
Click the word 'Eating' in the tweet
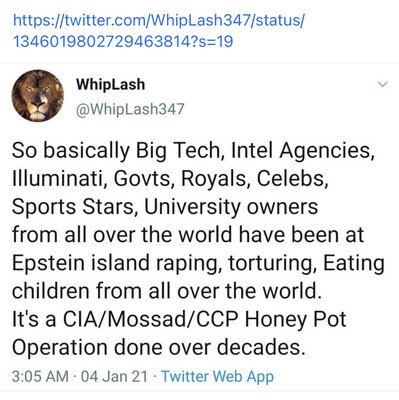(354, 263)
